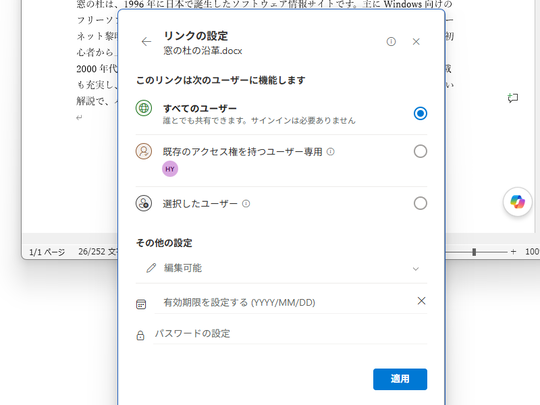Click the new comment icon in margin
This screenshot has height=405, width=540.
(512, 98)
